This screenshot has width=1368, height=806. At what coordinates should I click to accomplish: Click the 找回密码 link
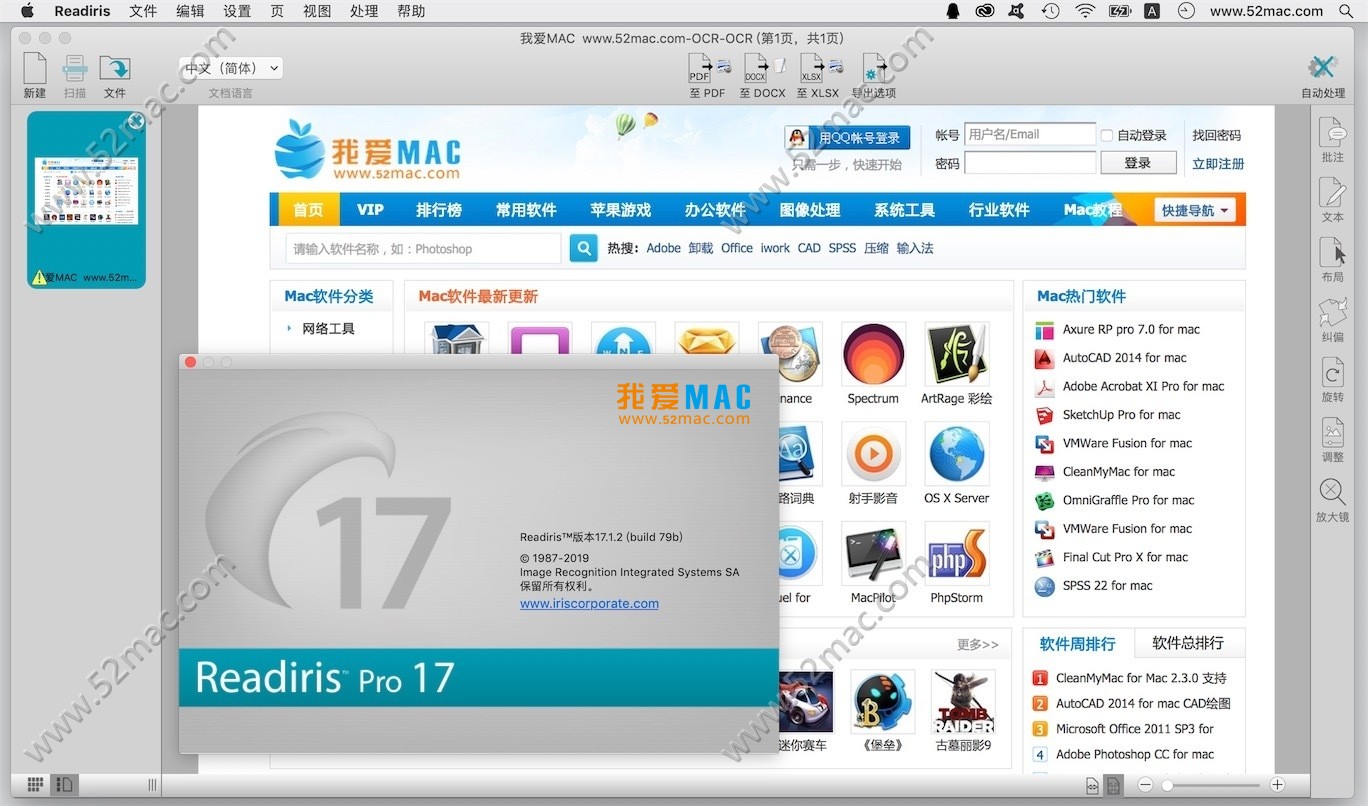click(1216, 135)
